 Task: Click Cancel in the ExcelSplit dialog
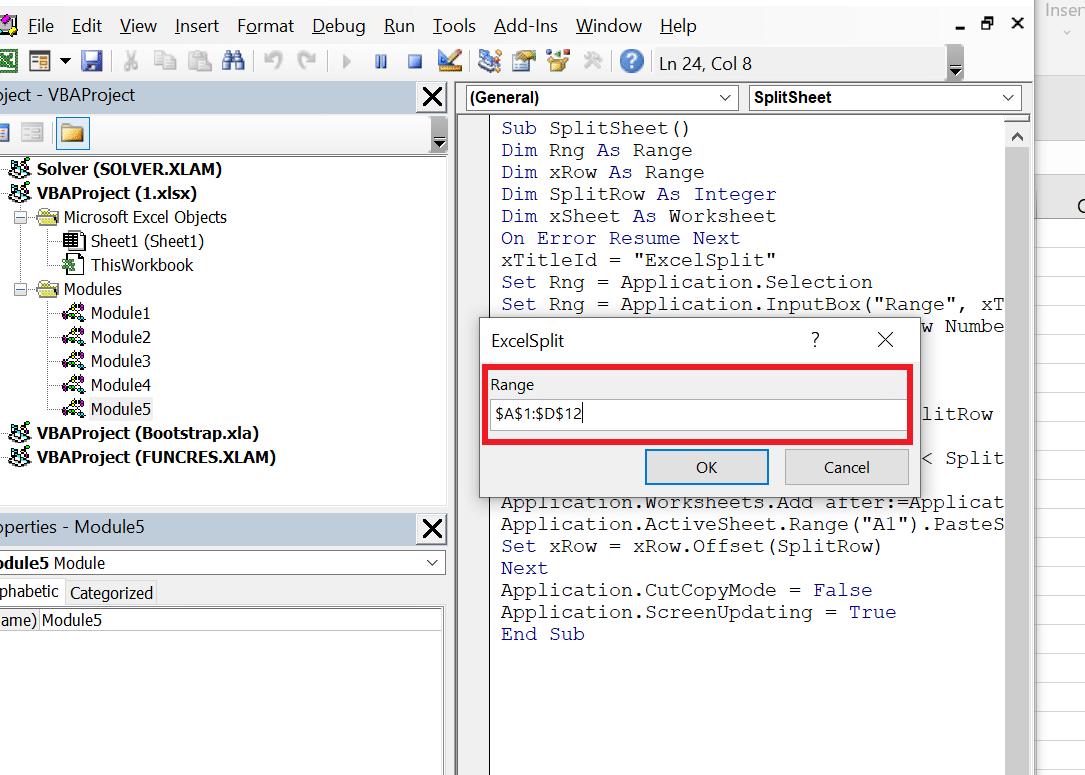coord(846,467)
